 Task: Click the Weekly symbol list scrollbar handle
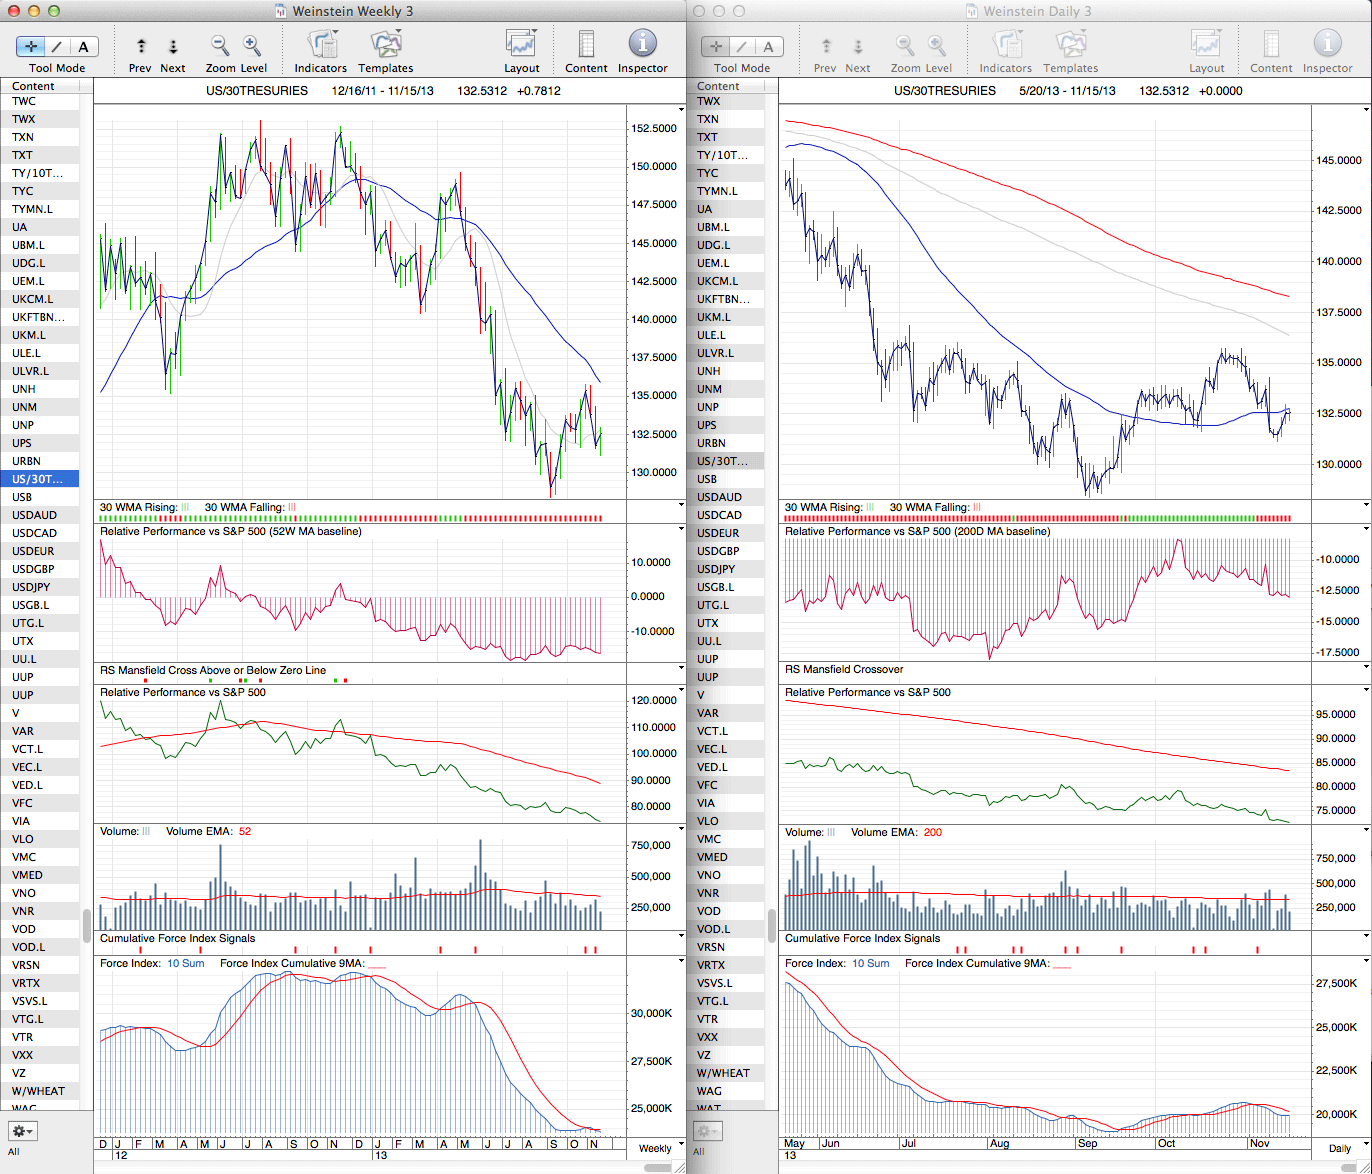coord(86,921)
